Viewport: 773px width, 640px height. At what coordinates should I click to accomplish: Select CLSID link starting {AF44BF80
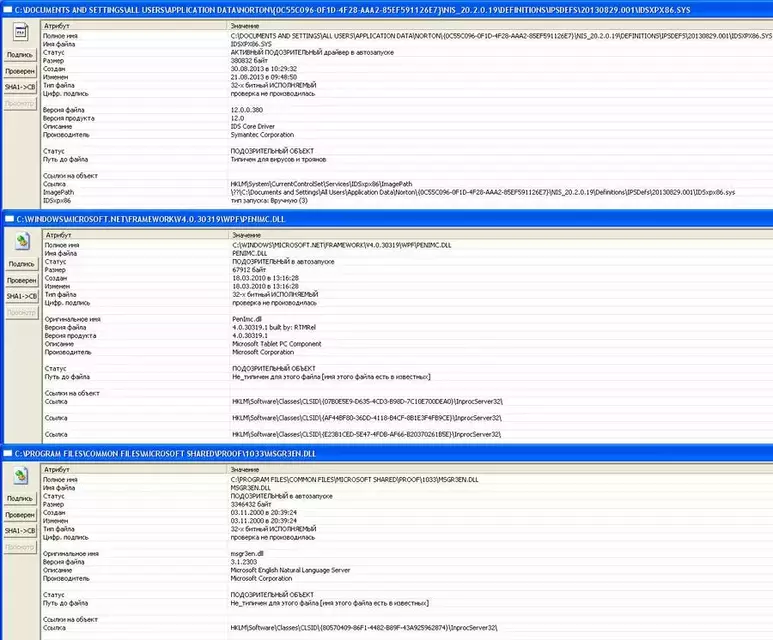[x=367, y=418]
